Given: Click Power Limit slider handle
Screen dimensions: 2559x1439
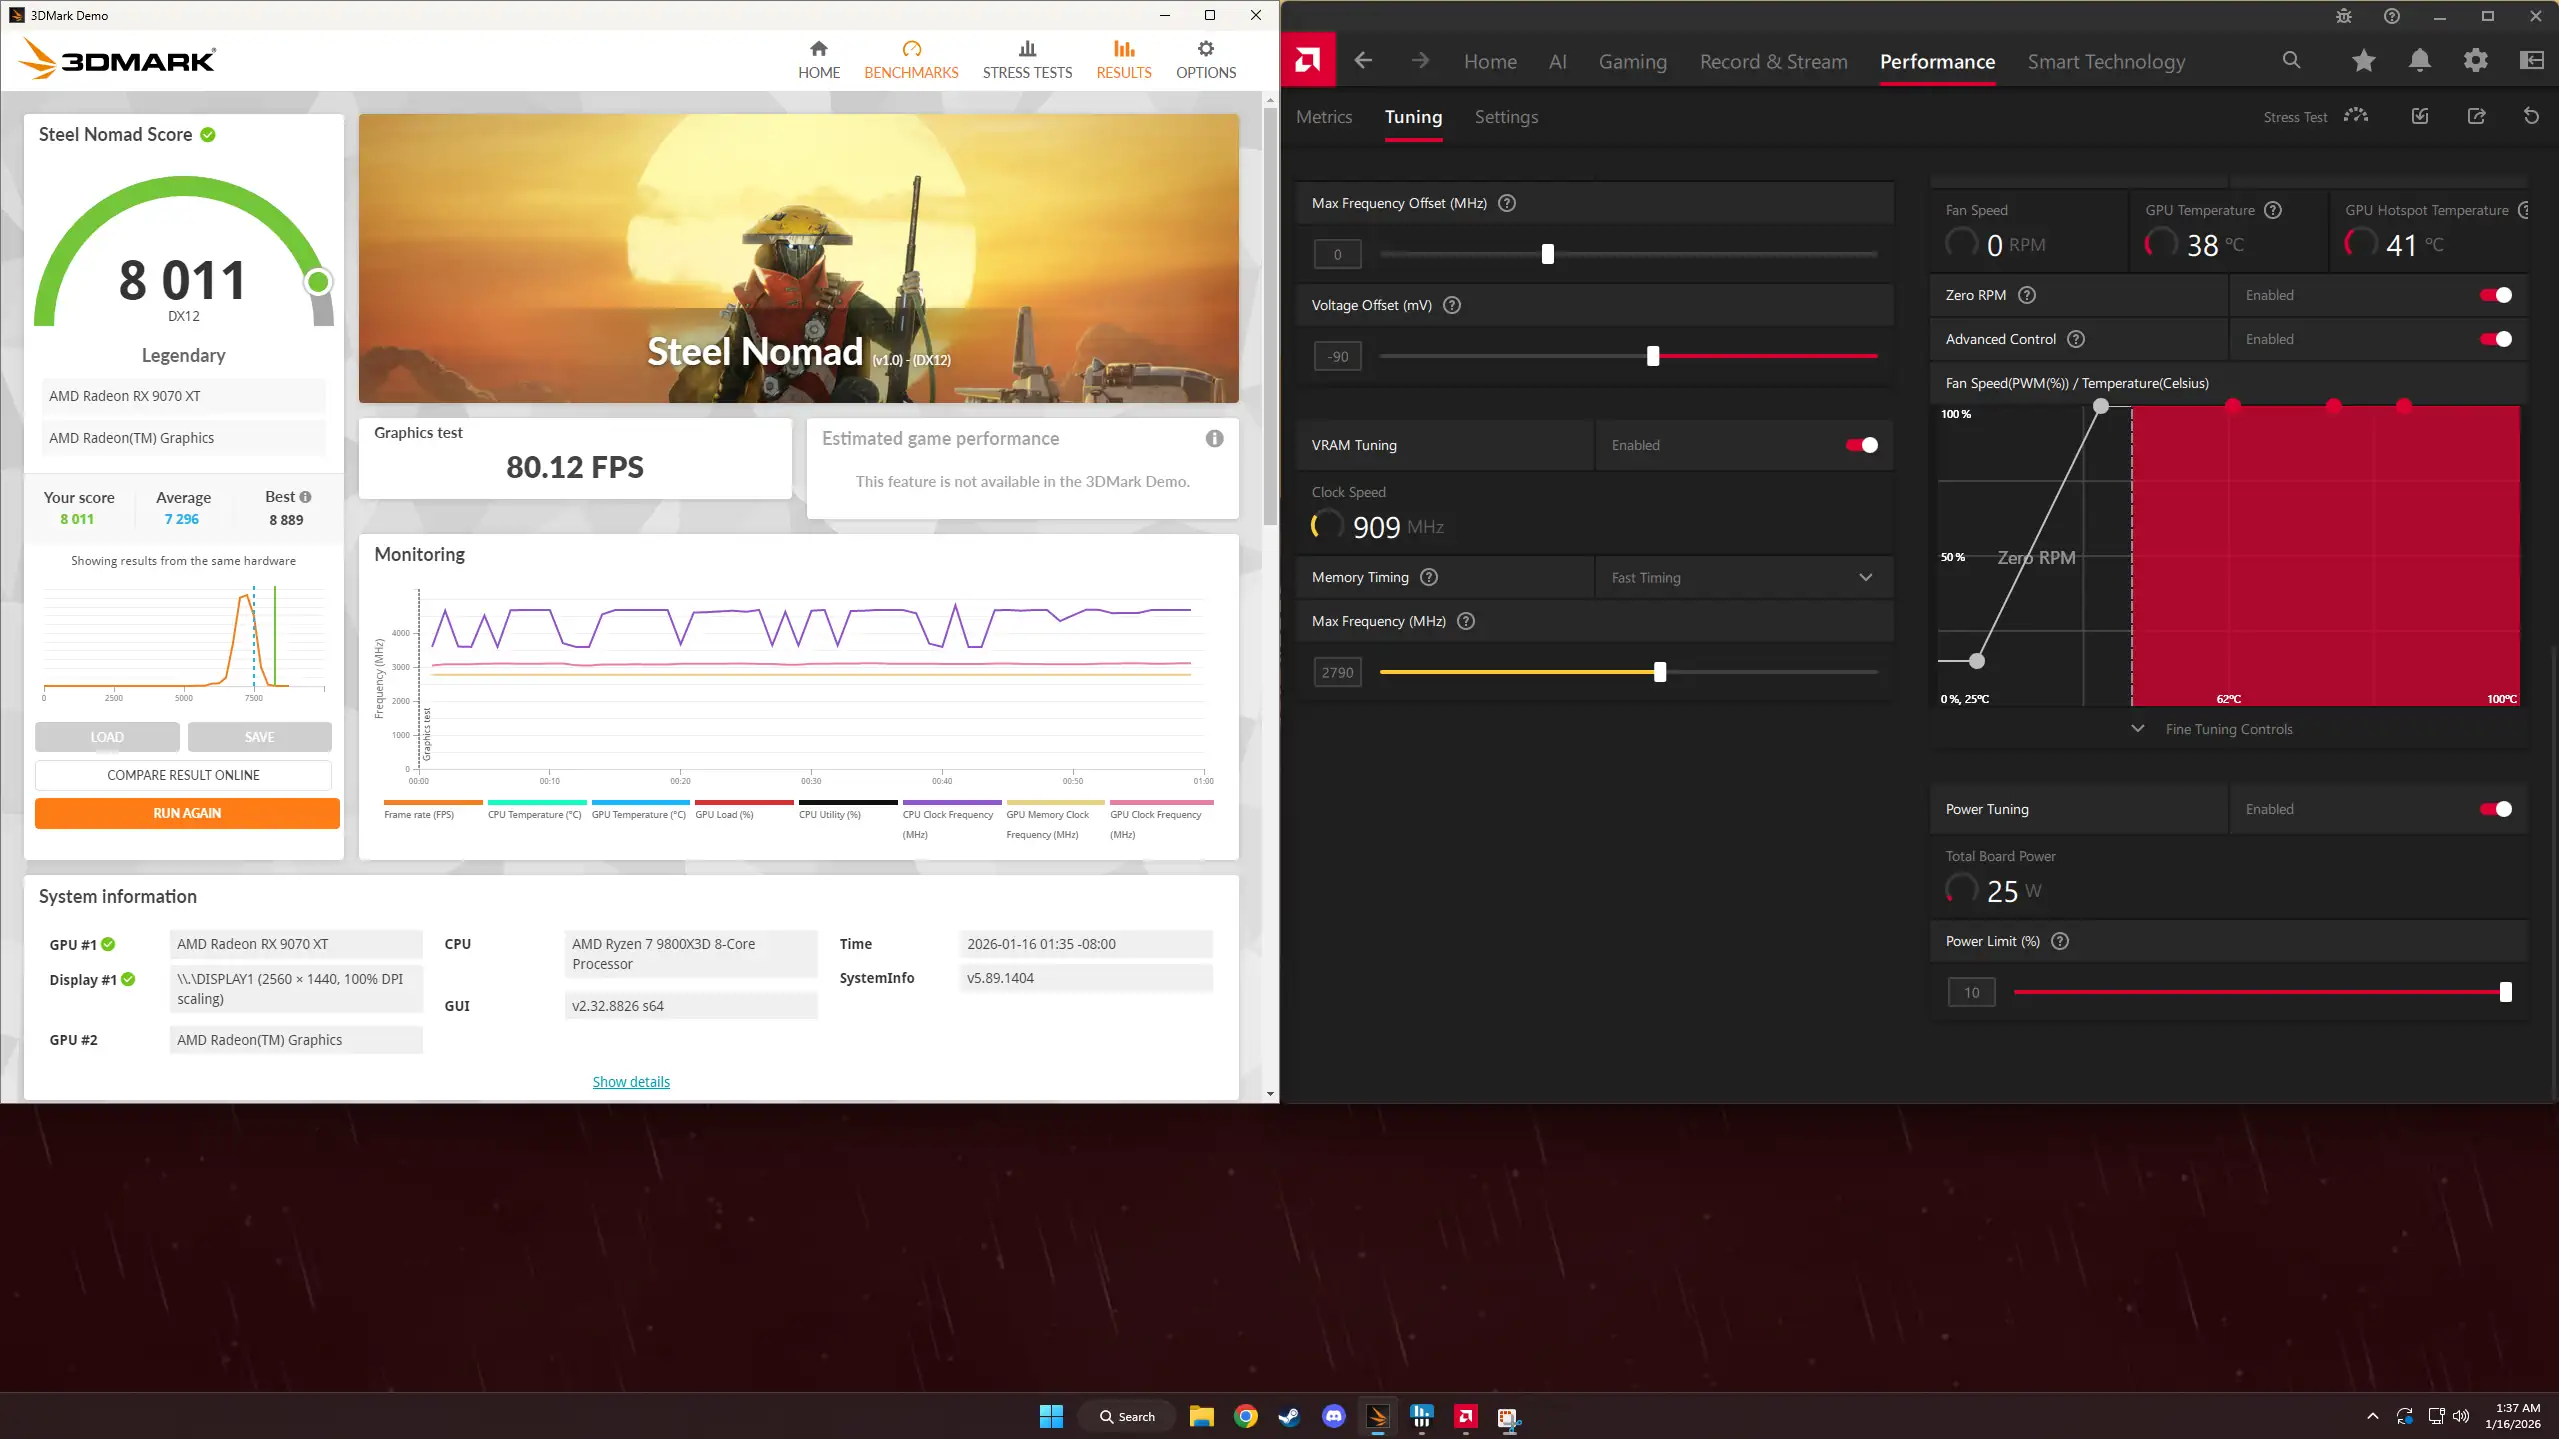Looking at the screenshot, I should [2505, 992].
